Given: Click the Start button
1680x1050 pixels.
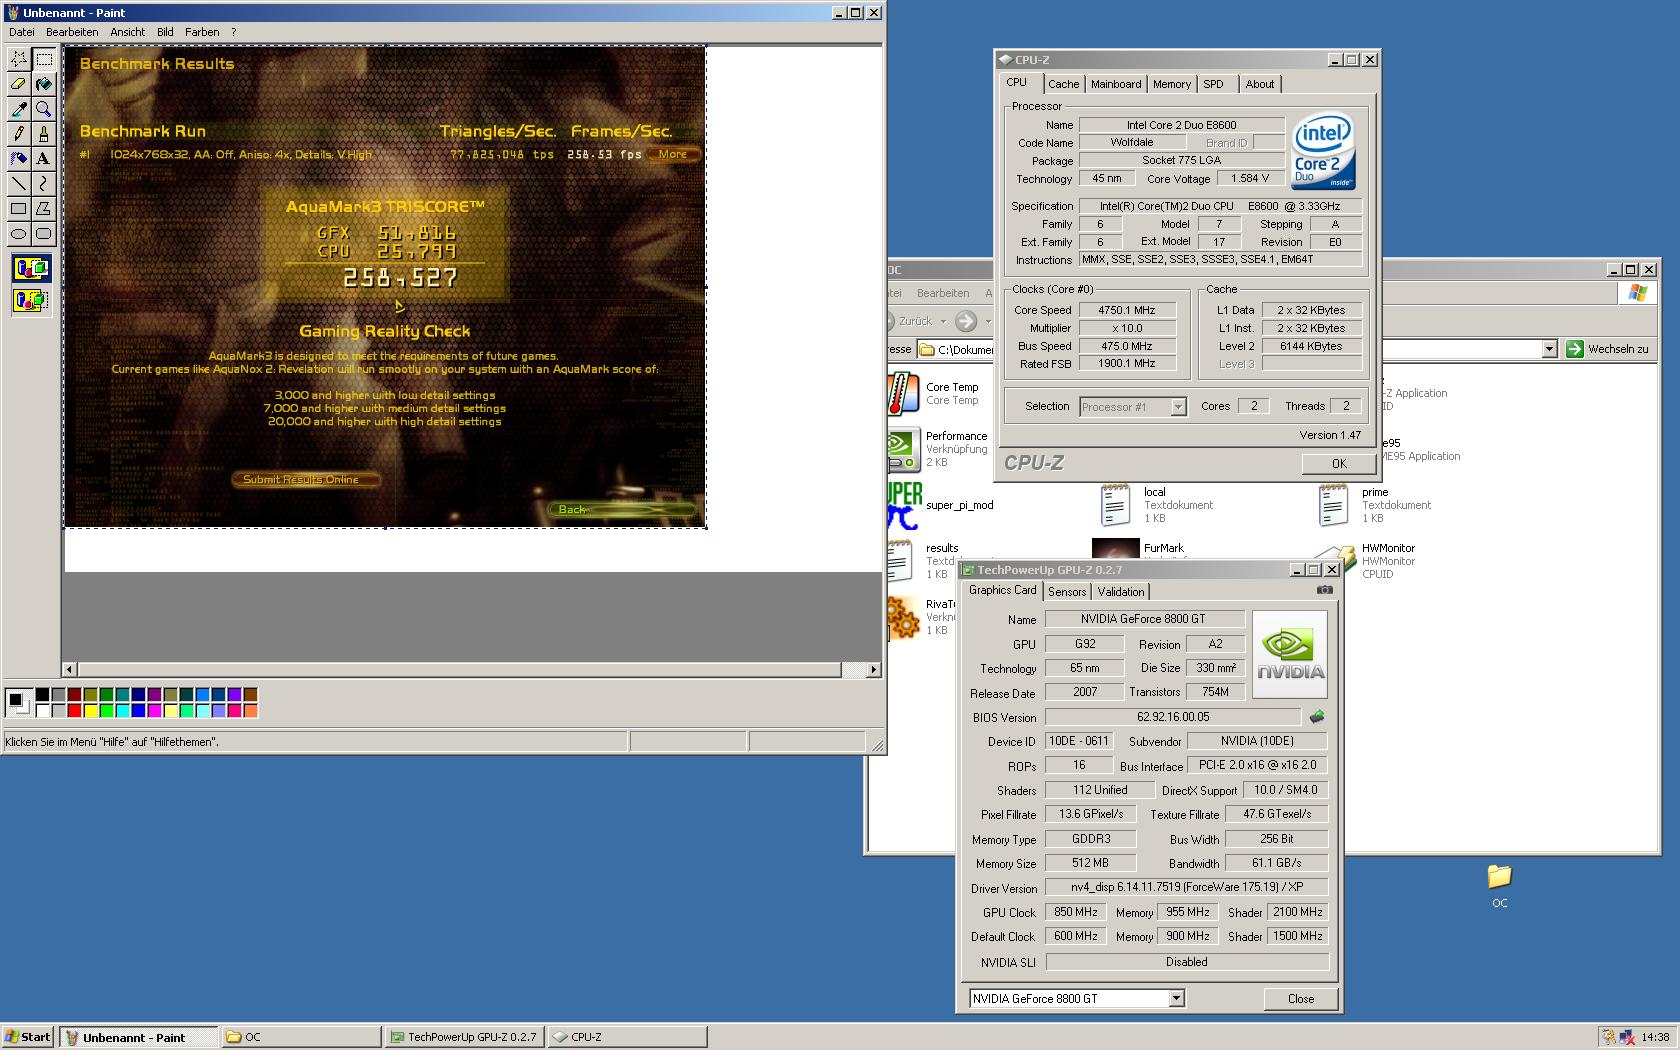Looking at the screenshot, I should 28,1037.
